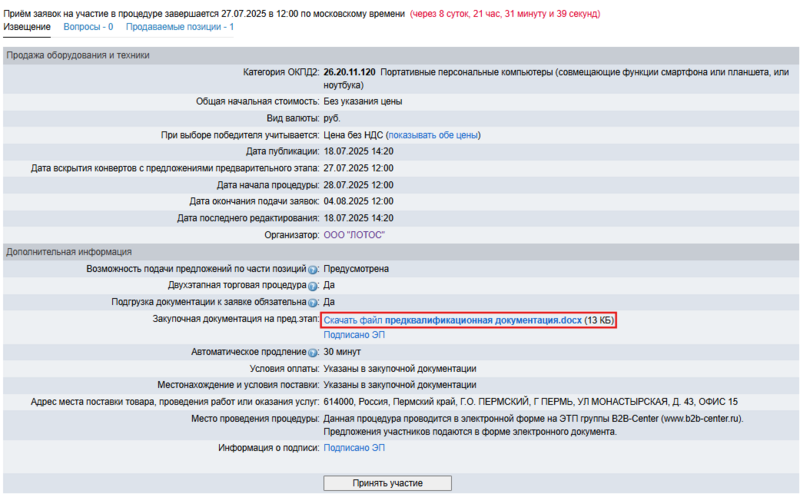Open 'Подписано ЭП' in 'Информация о подписи' row
The width and height of the screenshot is (800, 494).
coord(354,448)
